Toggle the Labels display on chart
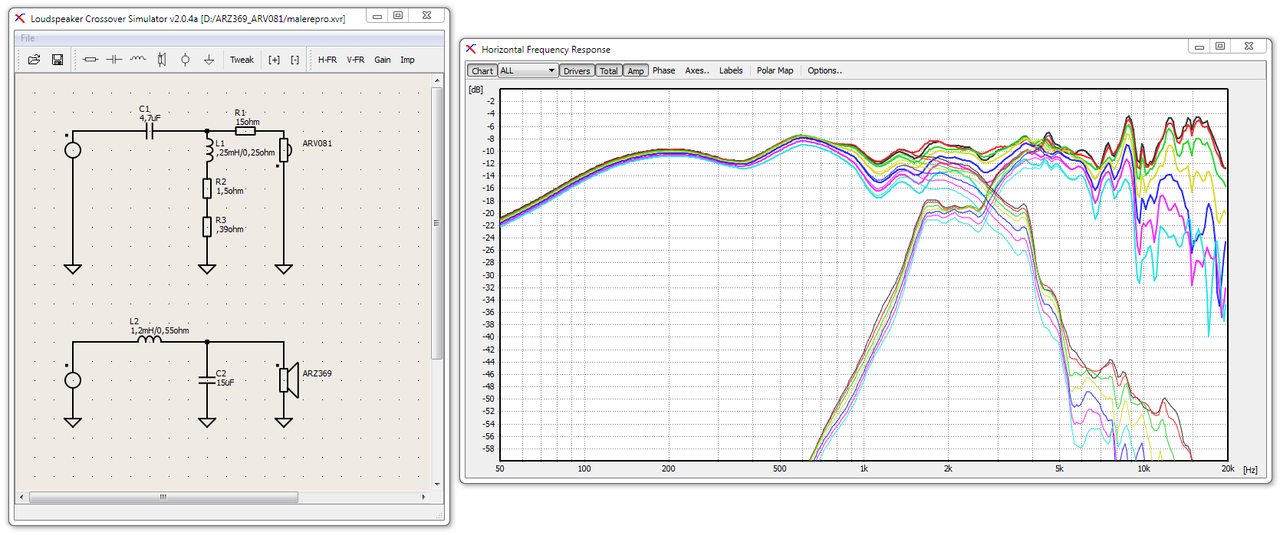The height and width of the screenshot is (535, 1280). click(731, 71)
